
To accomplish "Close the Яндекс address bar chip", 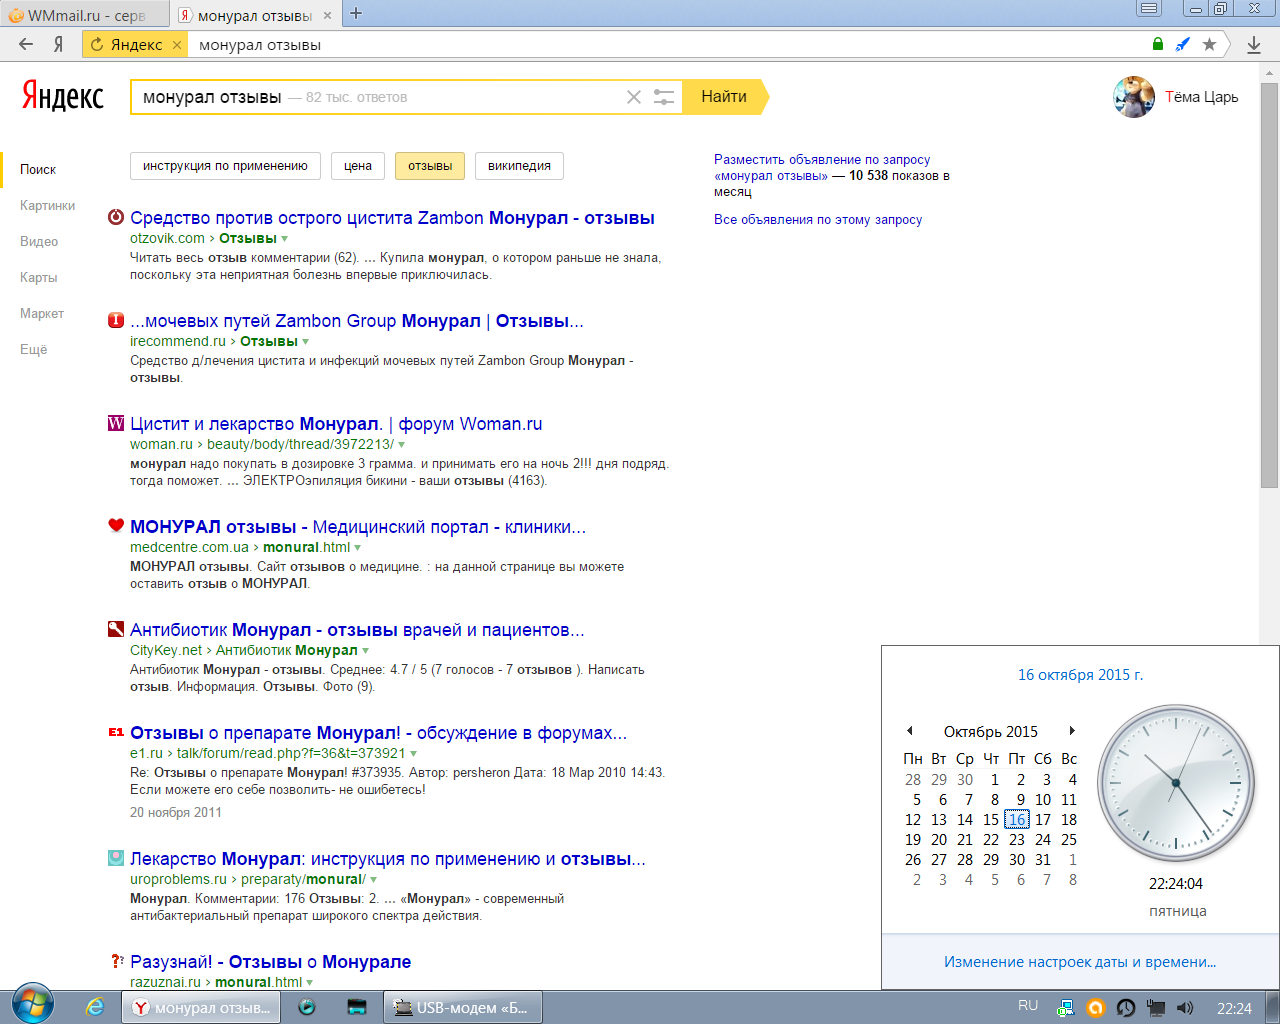I will 177,45.
